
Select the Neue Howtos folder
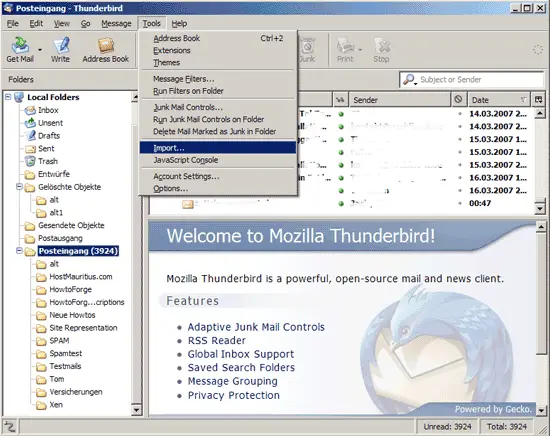click(72, 315)
